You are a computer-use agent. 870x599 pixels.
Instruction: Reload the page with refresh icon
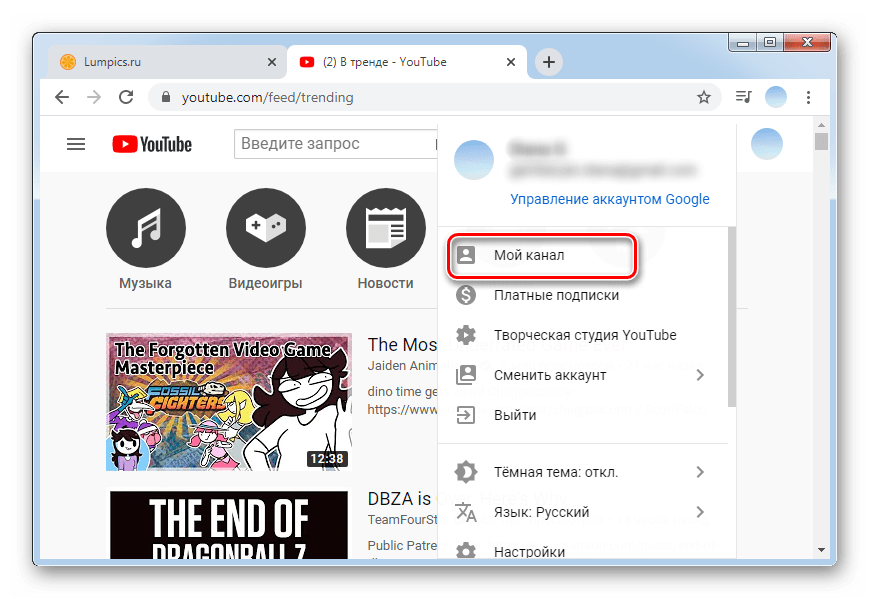coord(127,98)
